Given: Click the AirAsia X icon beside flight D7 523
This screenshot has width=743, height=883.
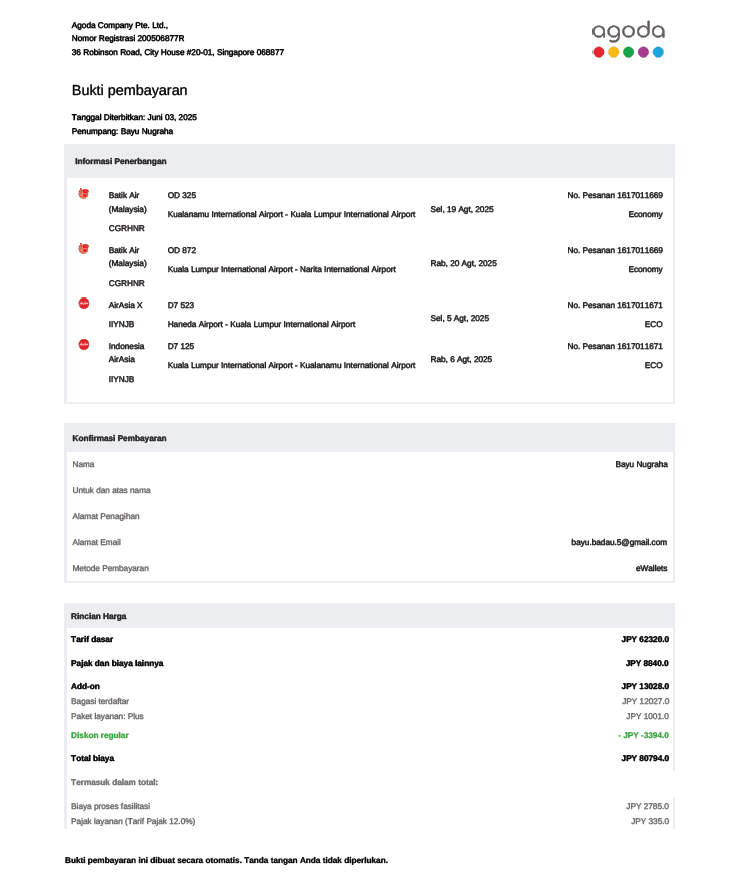Looking at the screenshot, I should (83, 304).
